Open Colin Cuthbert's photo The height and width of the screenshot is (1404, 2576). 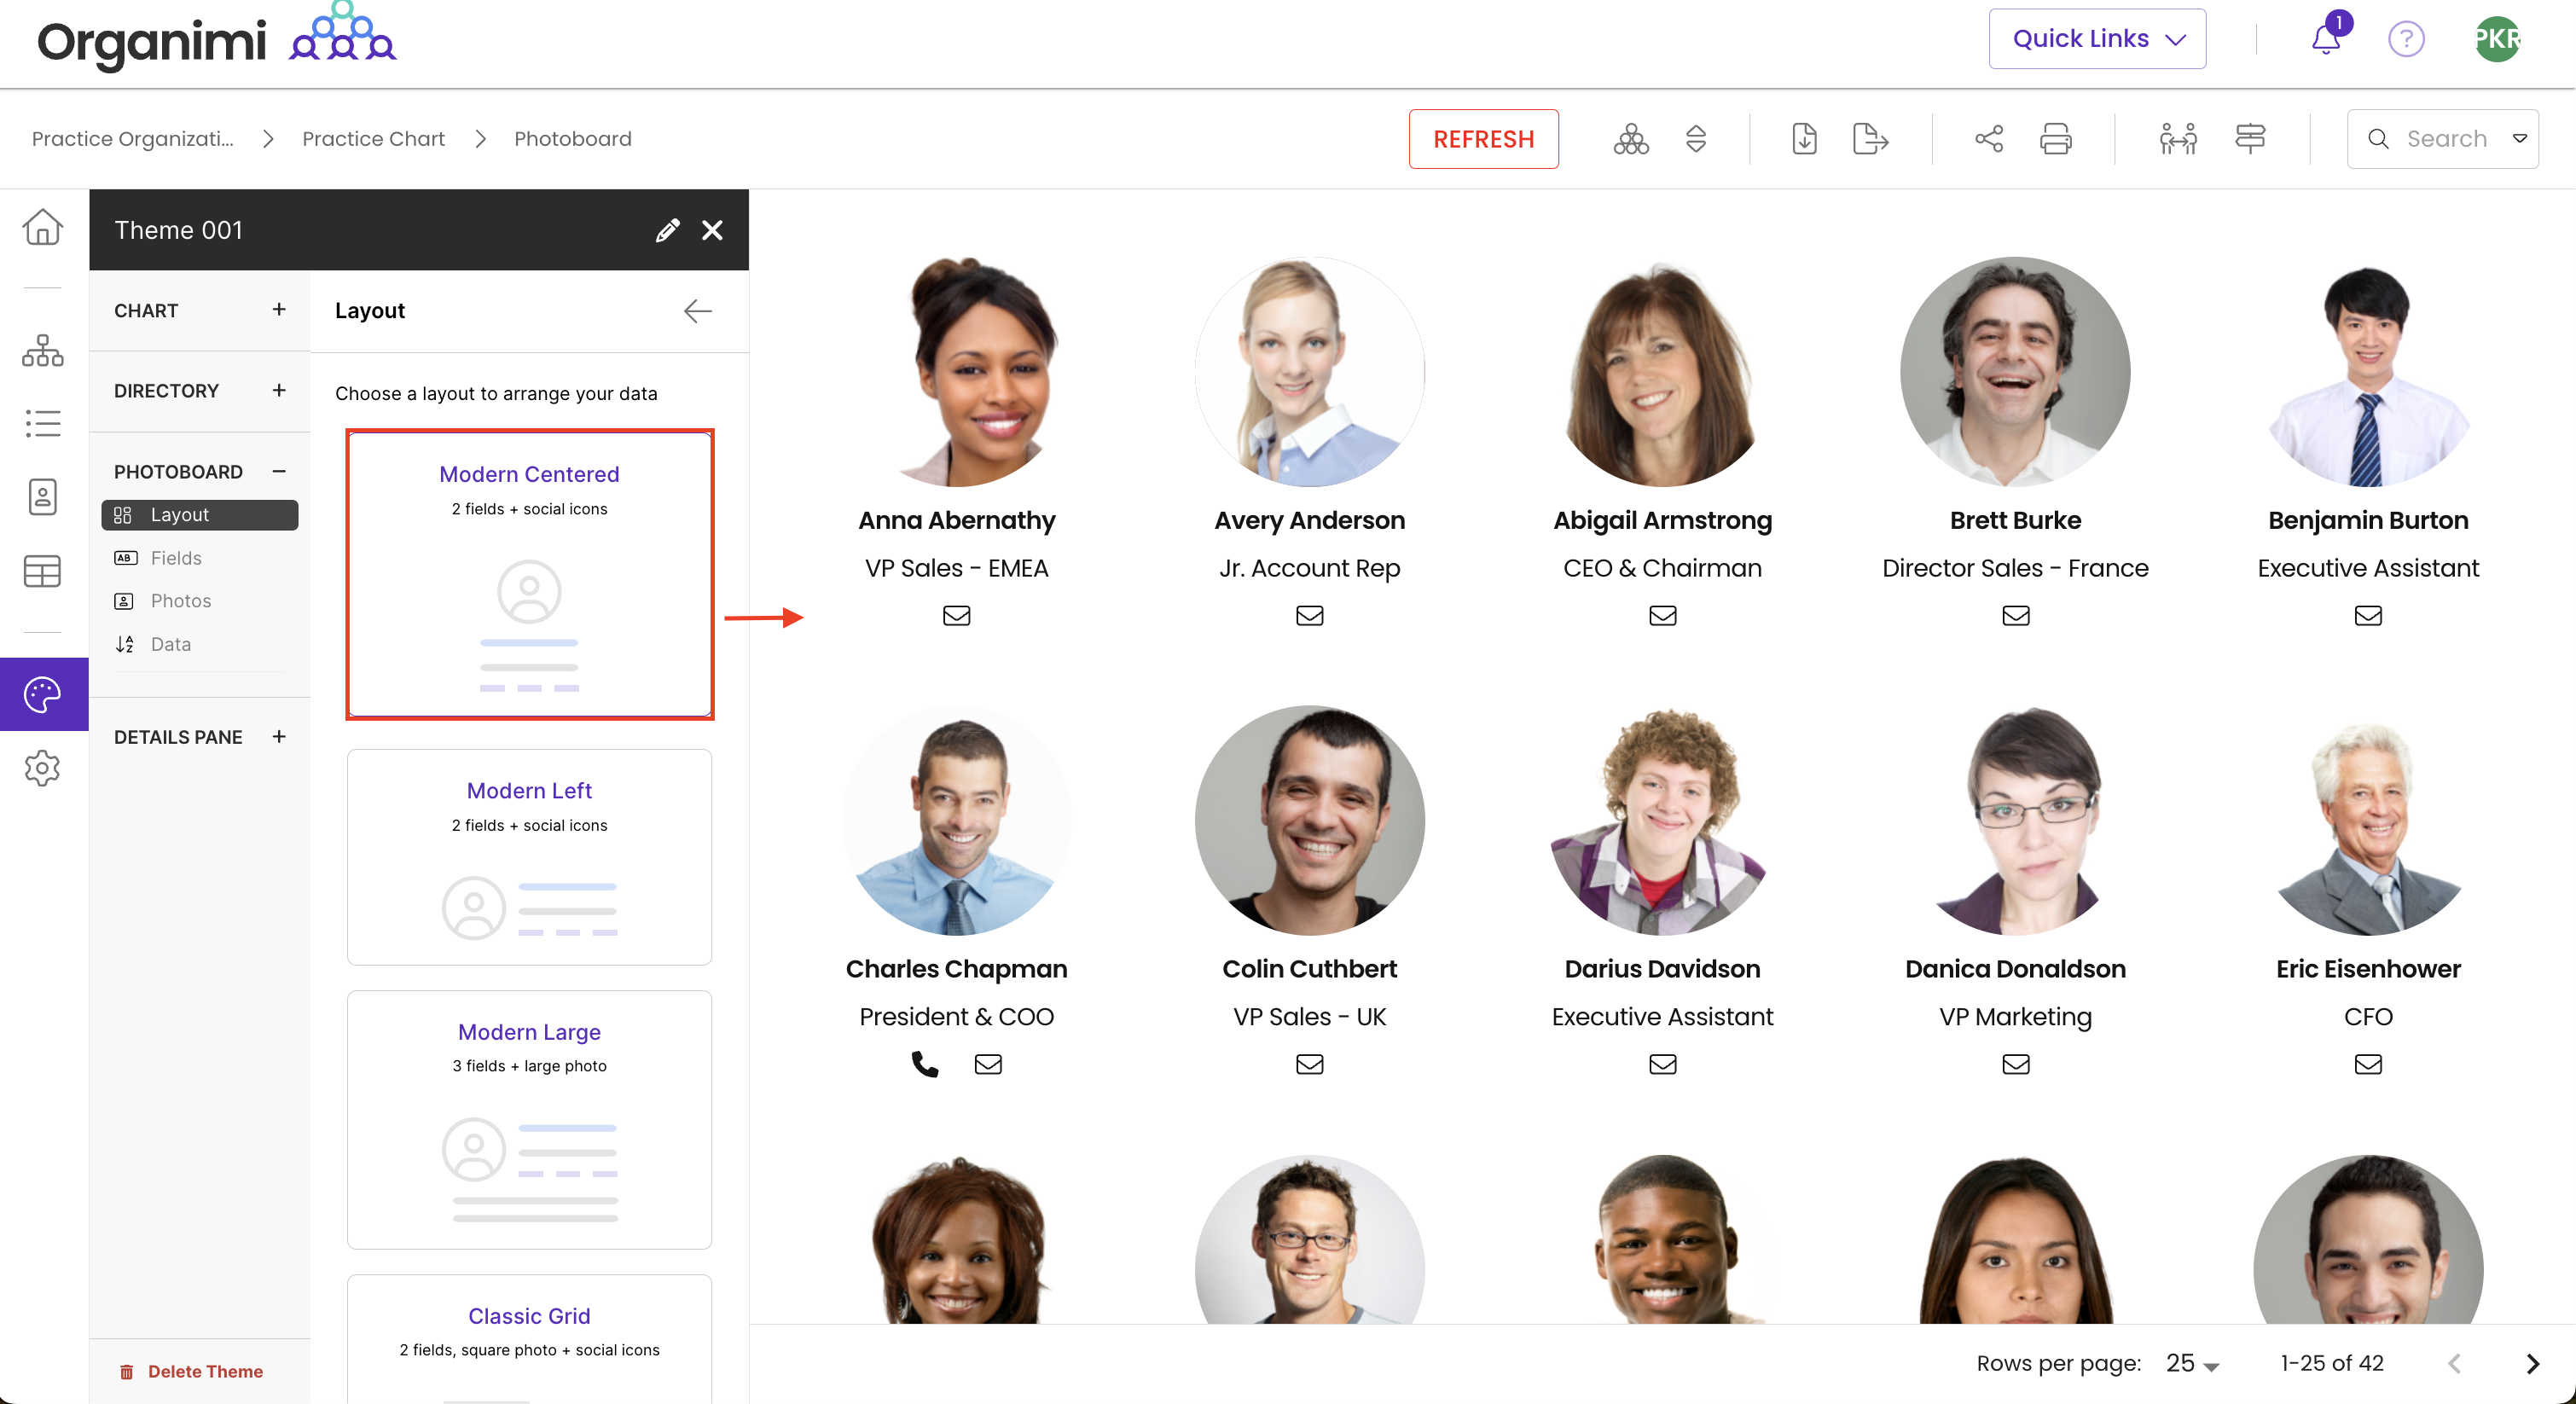[1309, 821]
